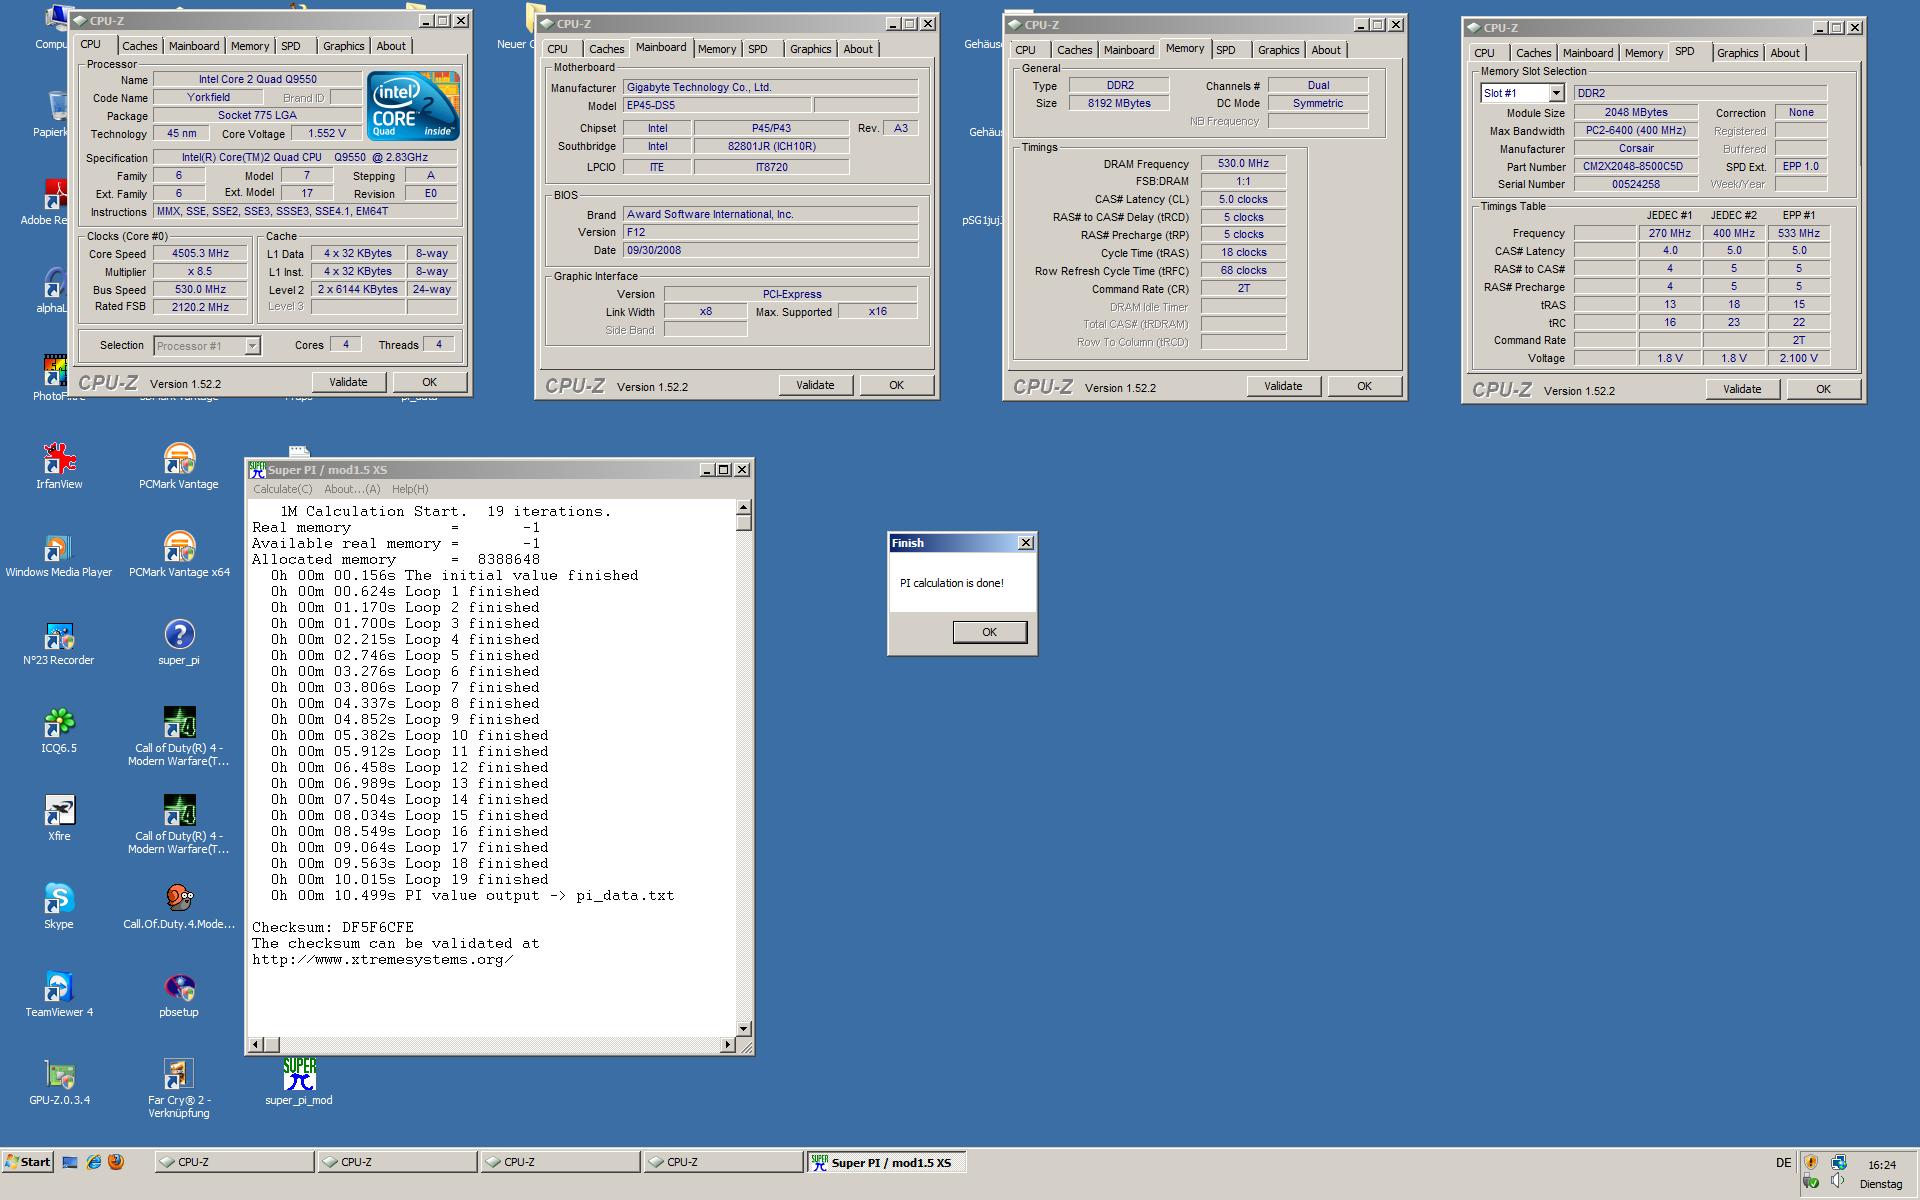Open the PCMark Vantage desktop shortcut

pyautogui.click(x=178, y=466)
